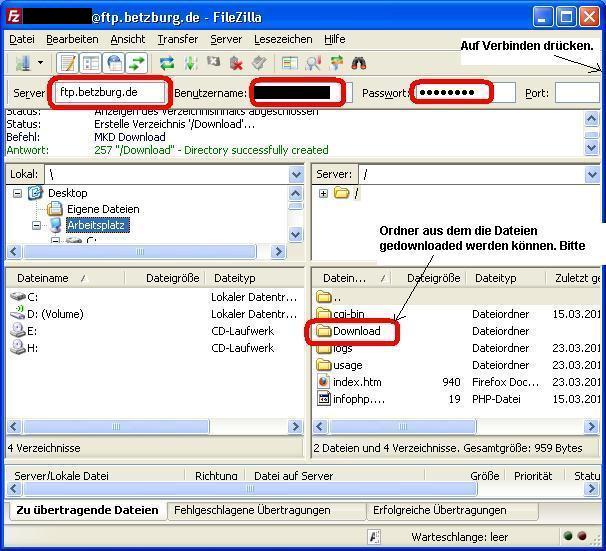Focus the Passwort field
The height and width of the screenshot is (551, 606).
(x=465, y=93)
